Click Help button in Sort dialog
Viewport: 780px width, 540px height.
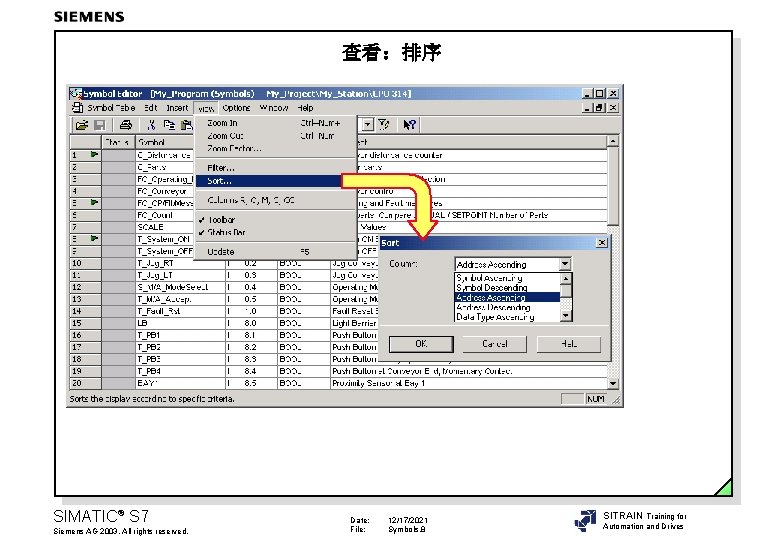tap(569, 344)
